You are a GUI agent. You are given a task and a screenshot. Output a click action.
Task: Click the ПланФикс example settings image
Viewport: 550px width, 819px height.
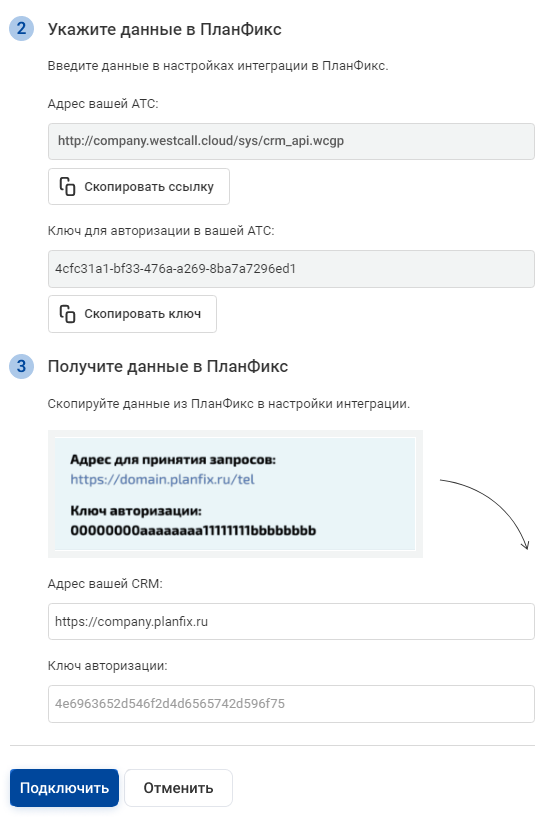[x=236, y=494]
